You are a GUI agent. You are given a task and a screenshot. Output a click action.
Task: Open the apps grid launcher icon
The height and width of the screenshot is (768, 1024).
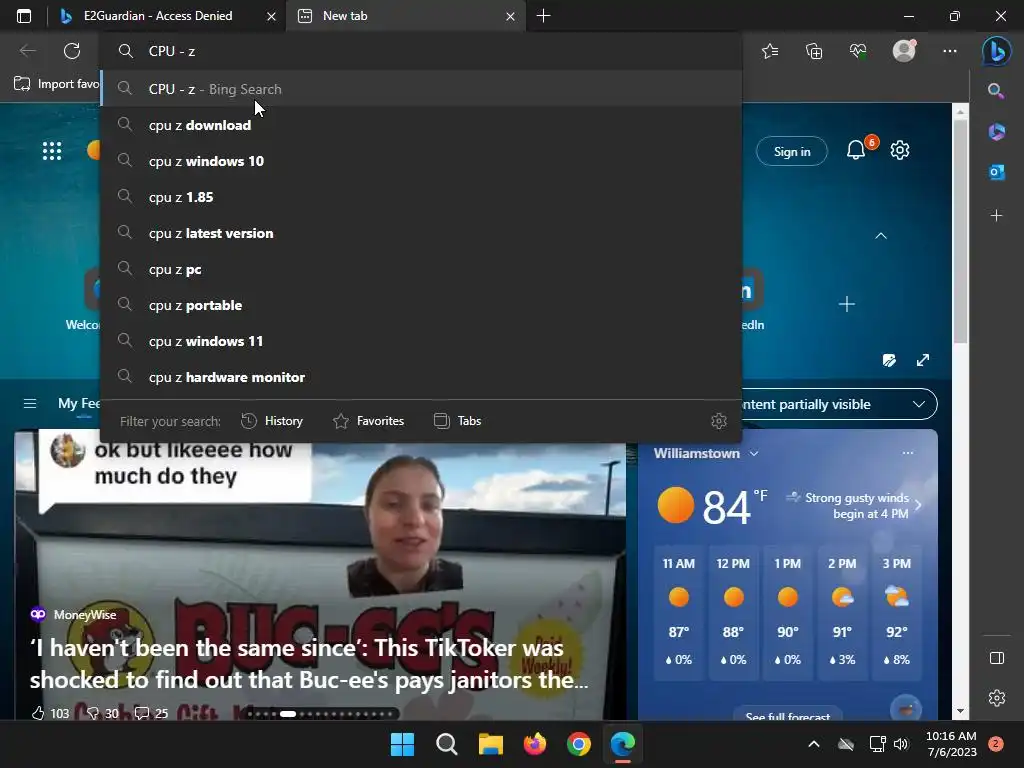[x=52, y=151]
